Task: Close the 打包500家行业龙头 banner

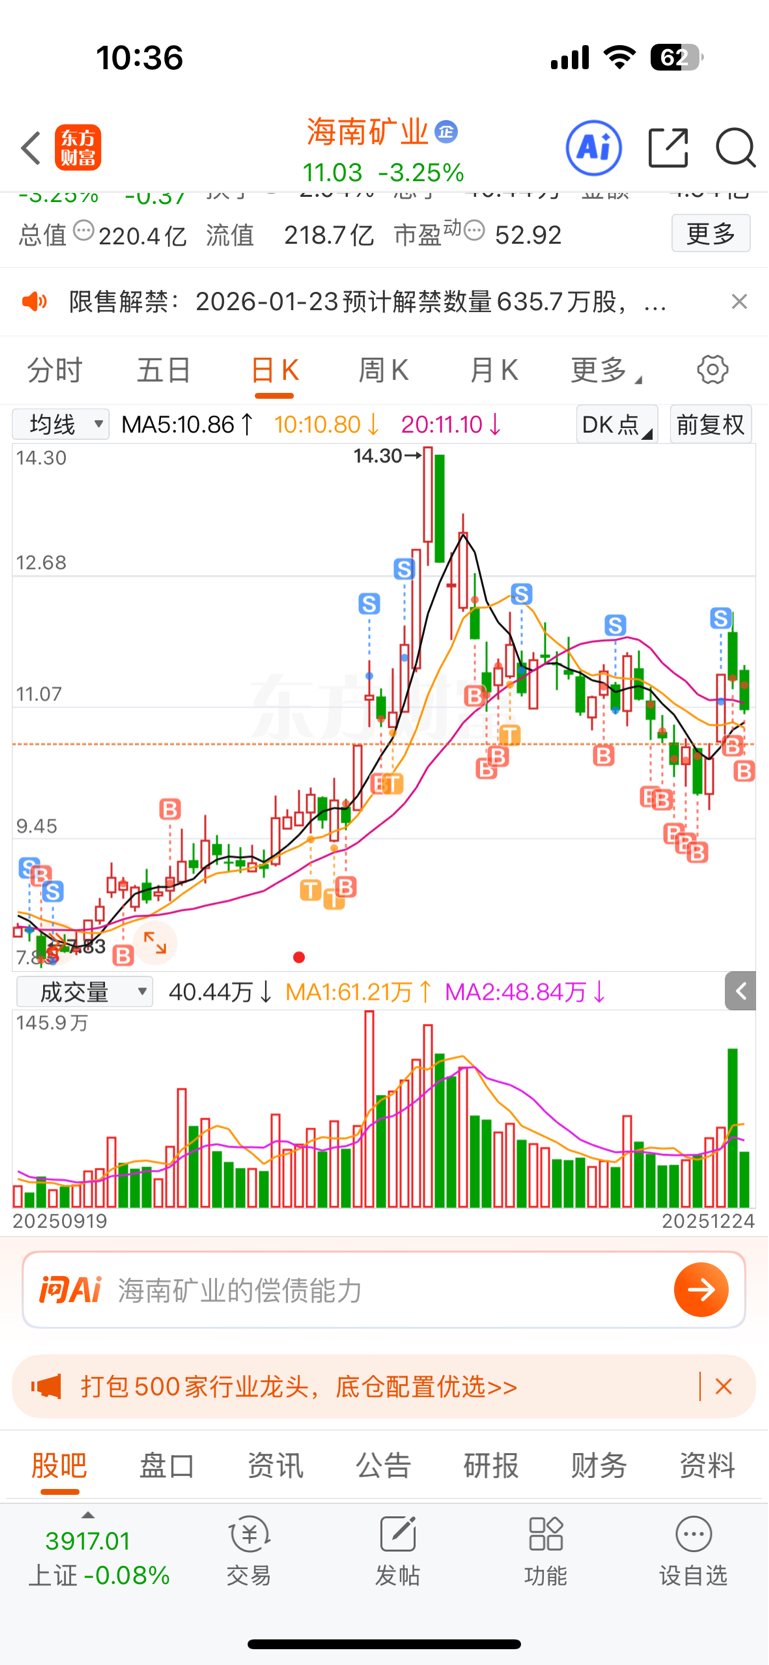Action: pos(724,1386)
